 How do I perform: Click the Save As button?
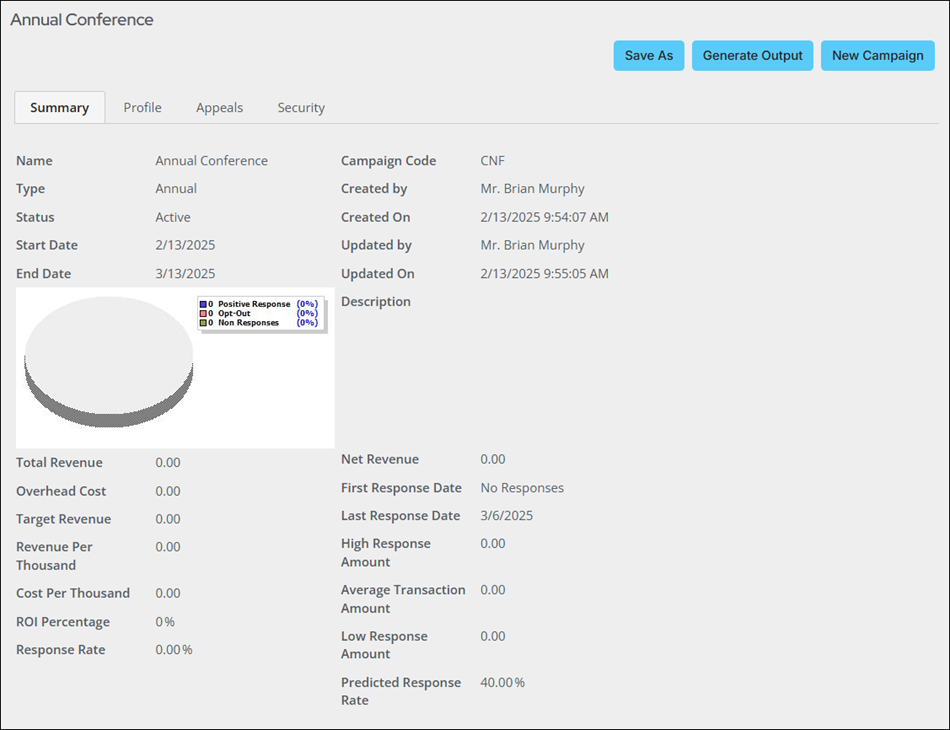648,56
